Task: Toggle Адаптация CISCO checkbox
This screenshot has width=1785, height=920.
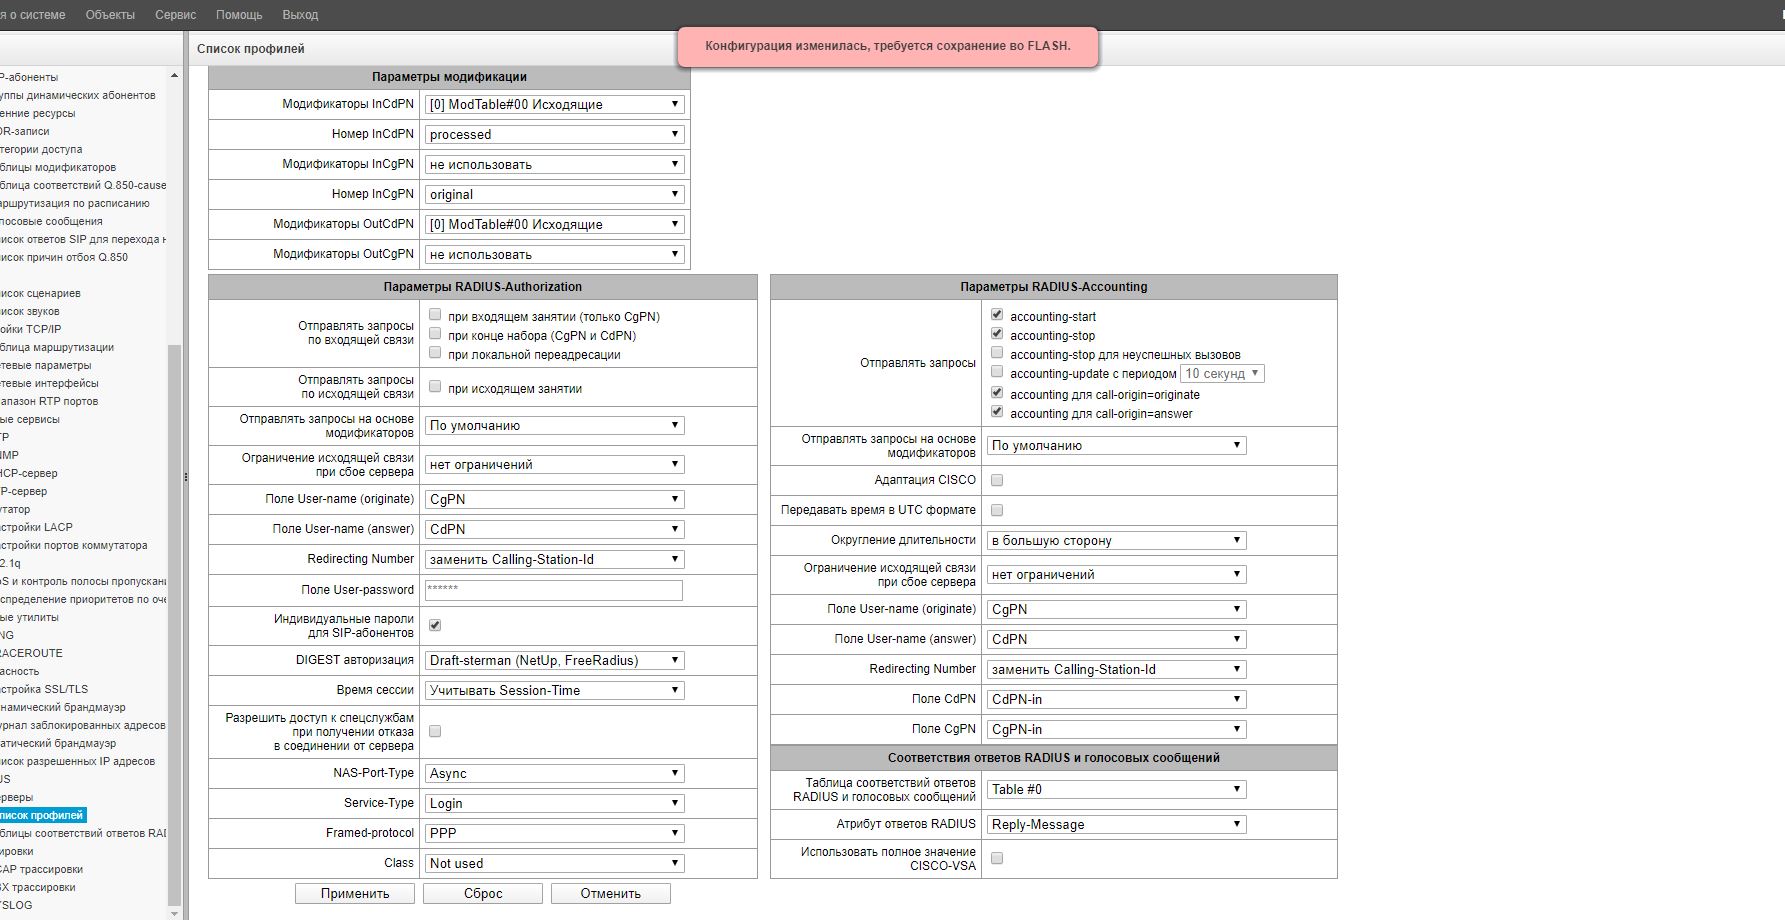Action: [x=997, y=480]
